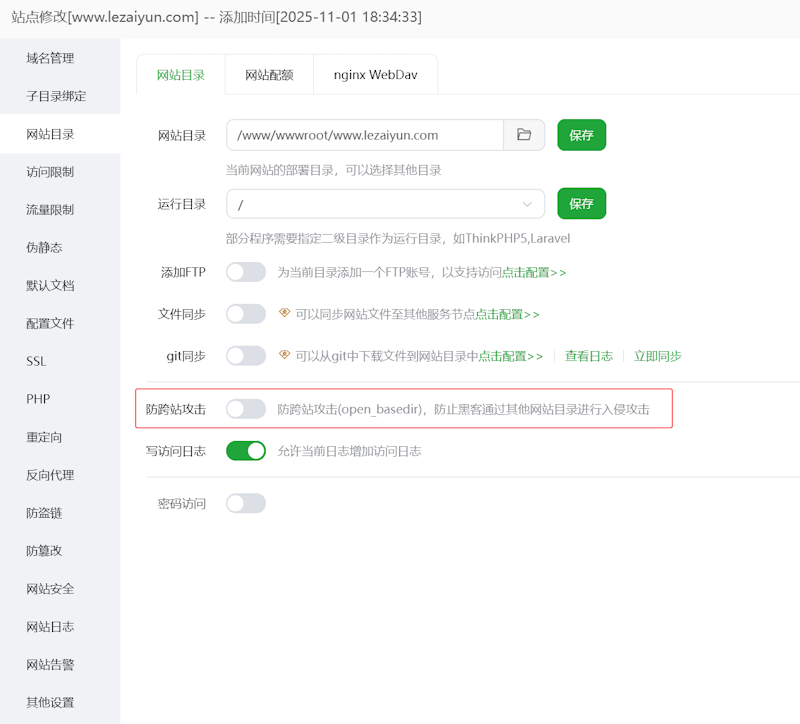The height and width of the screenshot is (724, 800).
Task: Open the folder picker for site directory
Action: coord(524,134)
